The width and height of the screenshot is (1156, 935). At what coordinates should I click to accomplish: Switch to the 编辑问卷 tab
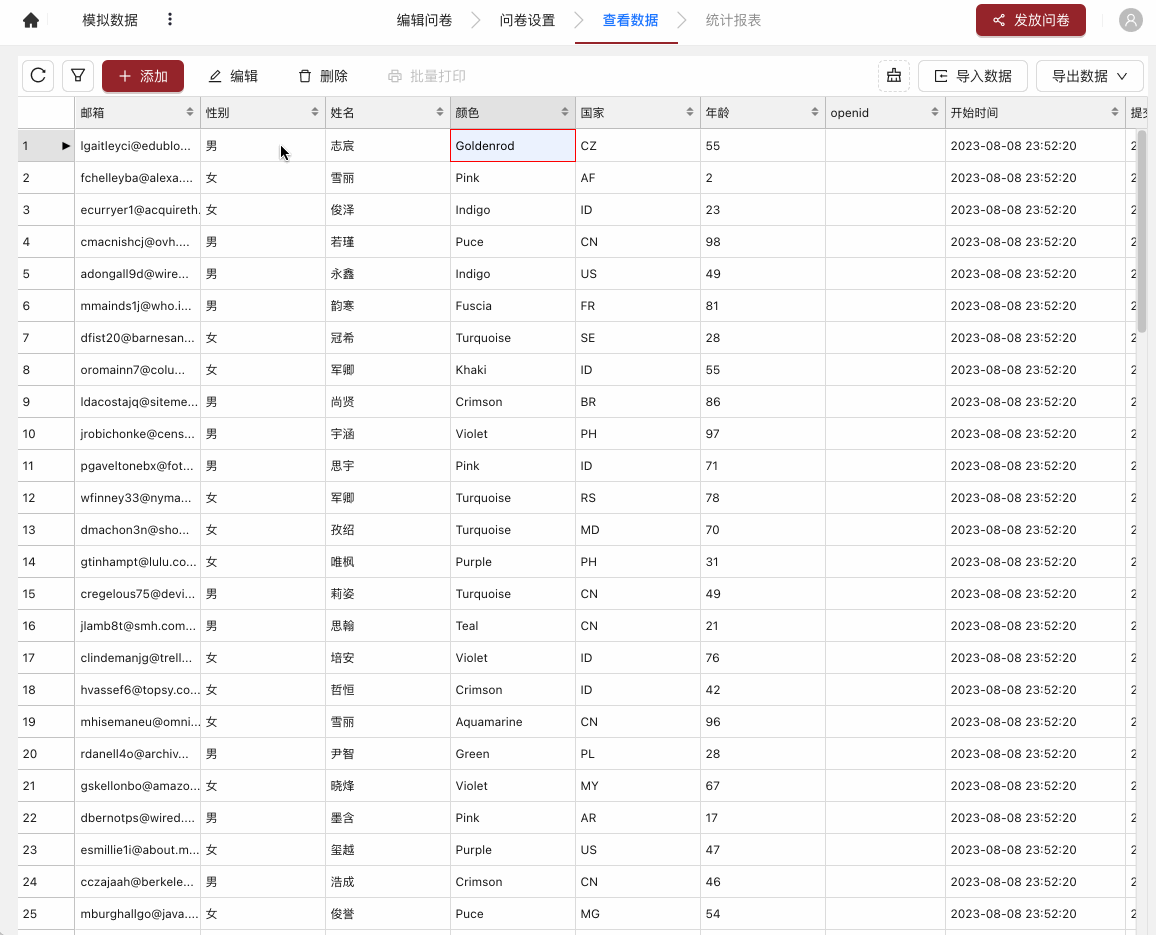(424, 20)
